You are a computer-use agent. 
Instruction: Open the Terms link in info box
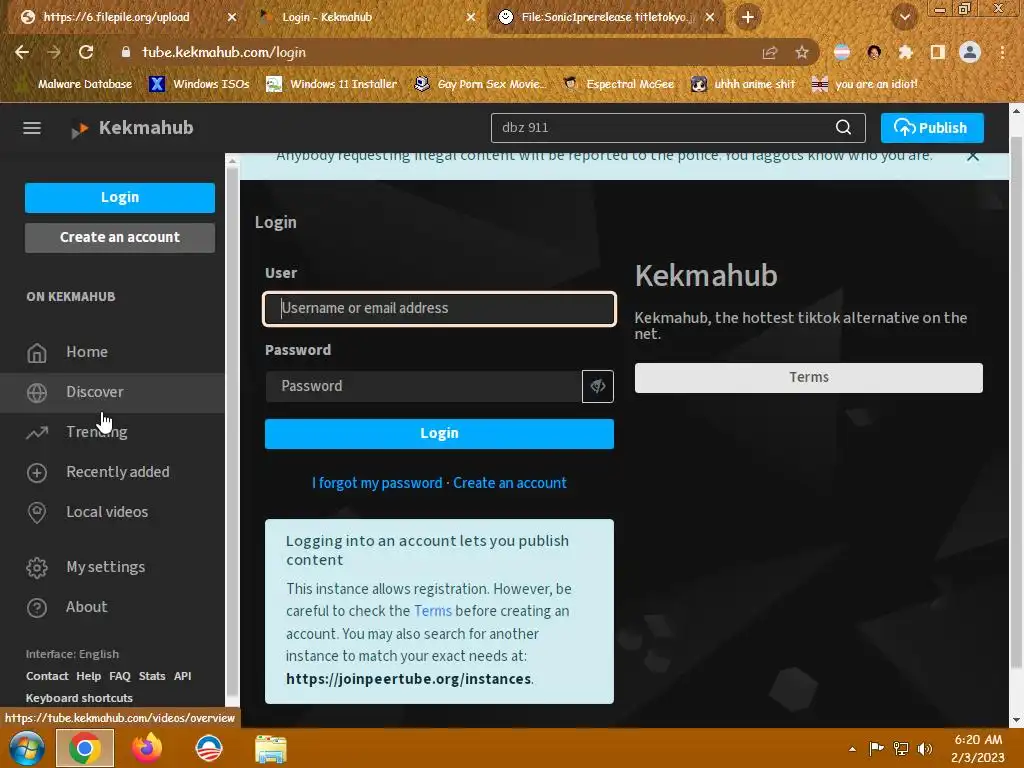pos(432,611)
